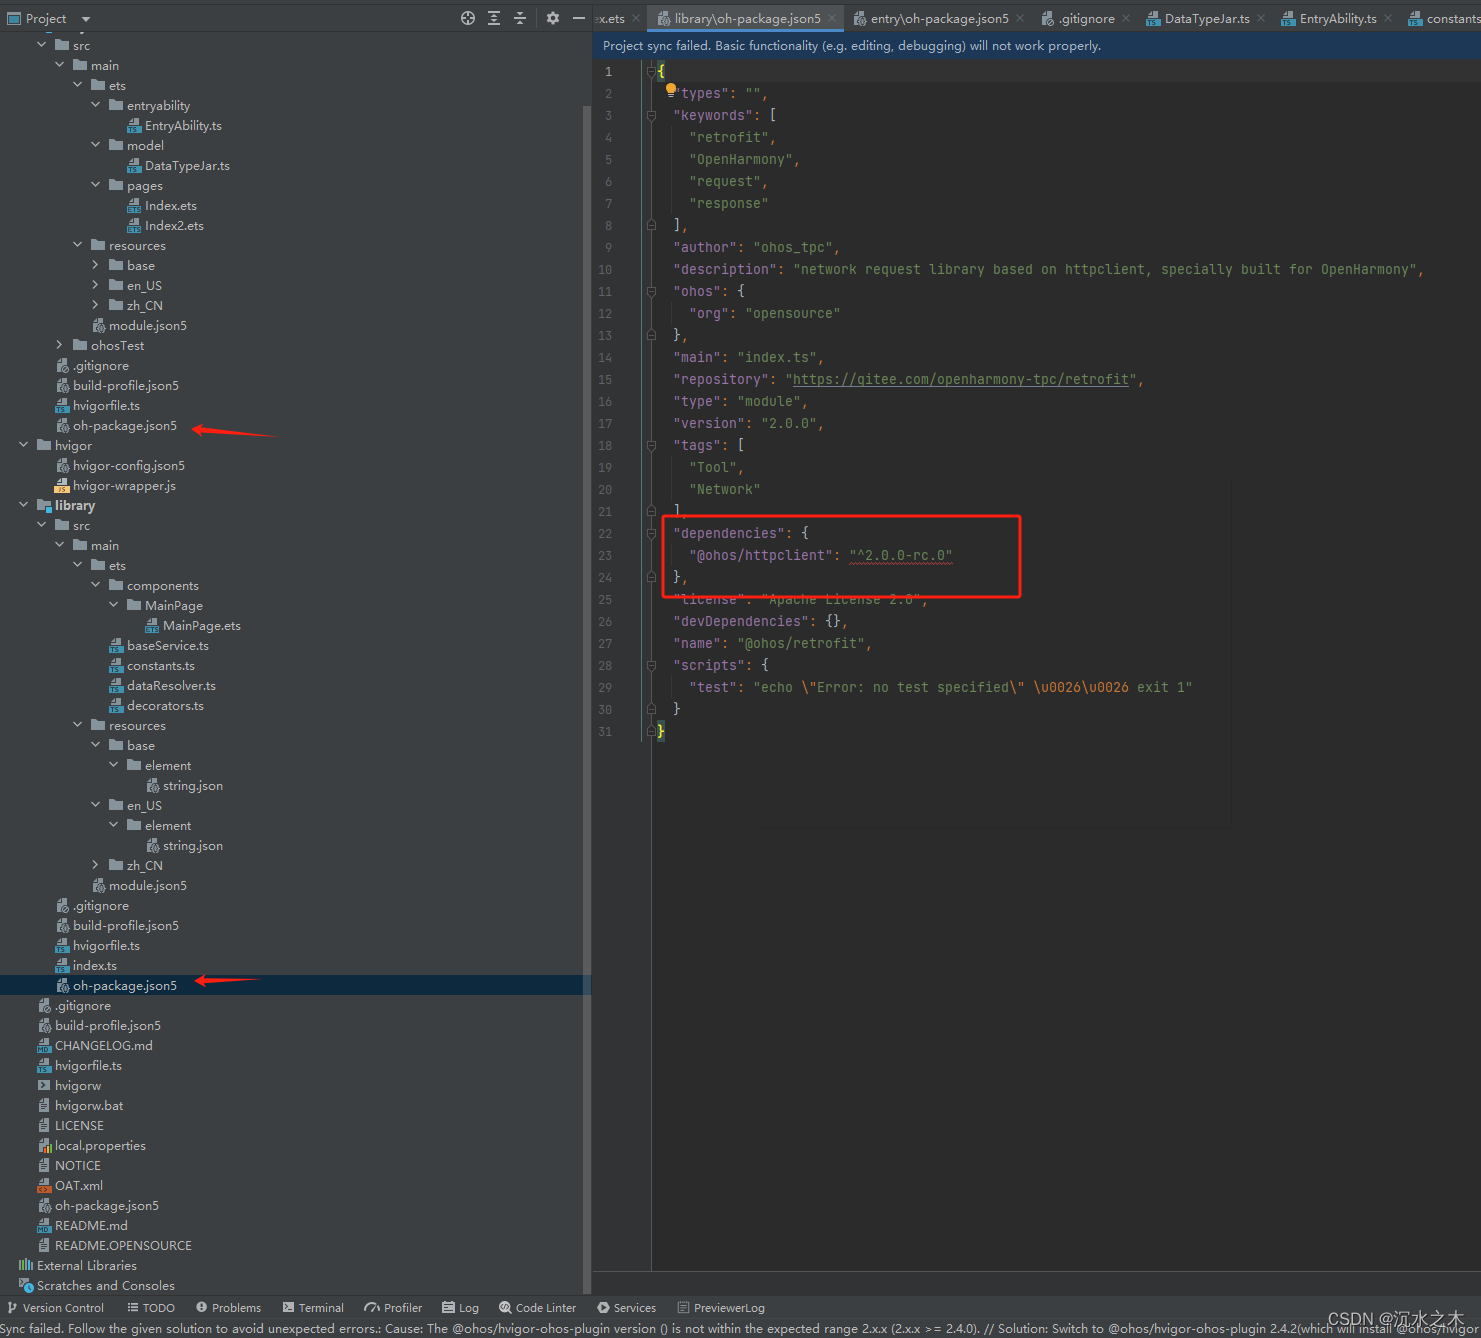Collapse the library module folder
Image resolution: width=1481 pixels, height=1338 pixels.
[x=24, y=505]
